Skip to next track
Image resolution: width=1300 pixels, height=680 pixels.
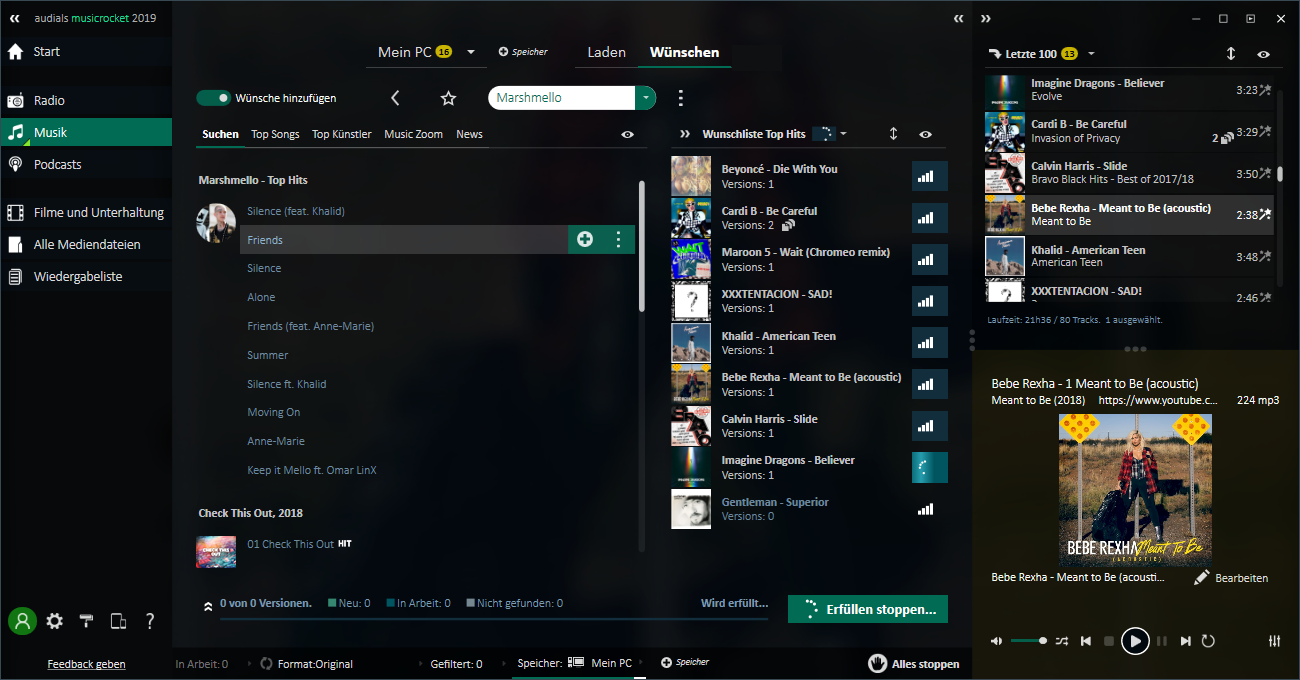(x=1185, y=641)
